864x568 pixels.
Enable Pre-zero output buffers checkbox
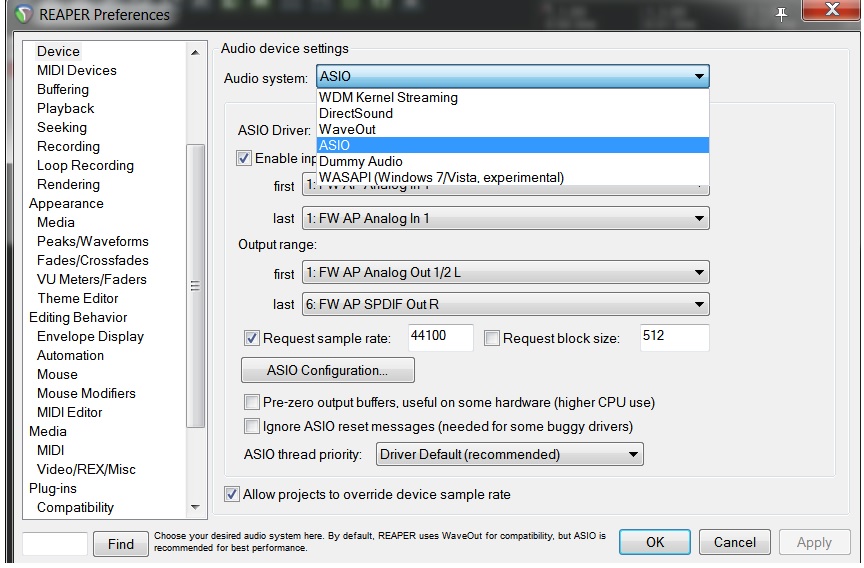click(x=252, y=402)
